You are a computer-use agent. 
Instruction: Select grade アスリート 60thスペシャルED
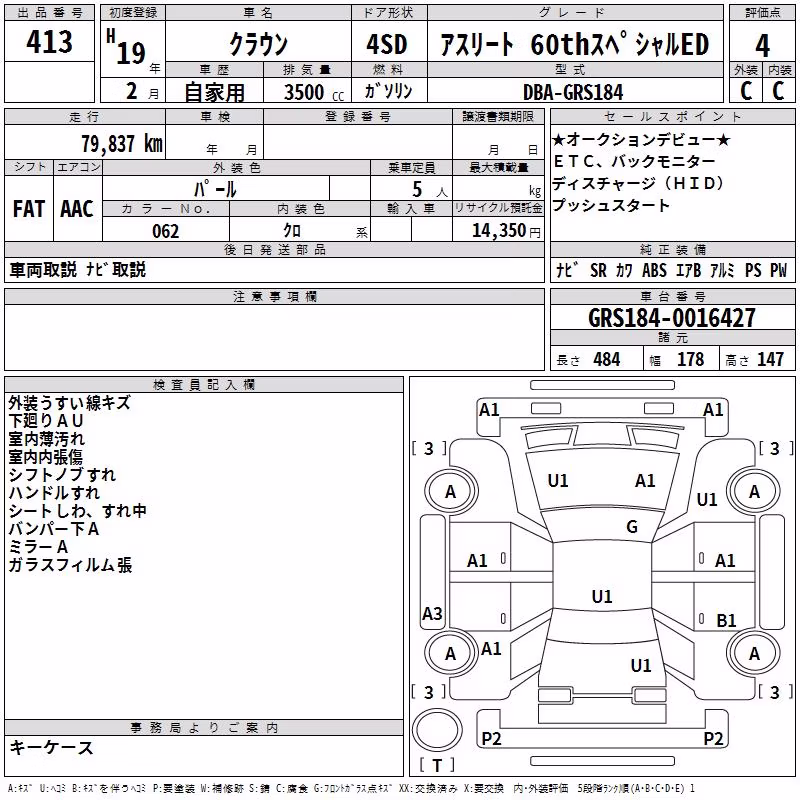(574, 44)
